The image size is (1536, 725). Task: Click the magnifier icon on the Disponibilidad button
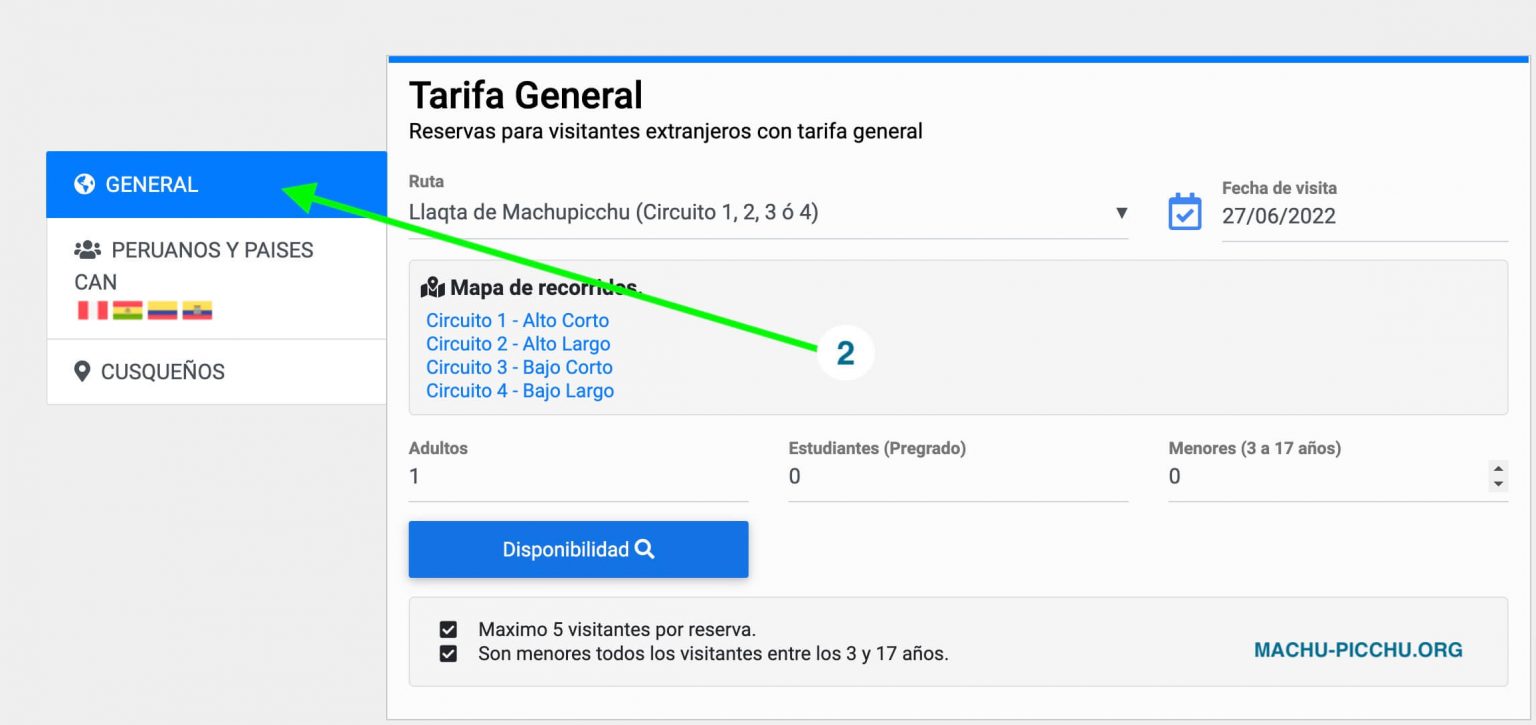(645, 549)
